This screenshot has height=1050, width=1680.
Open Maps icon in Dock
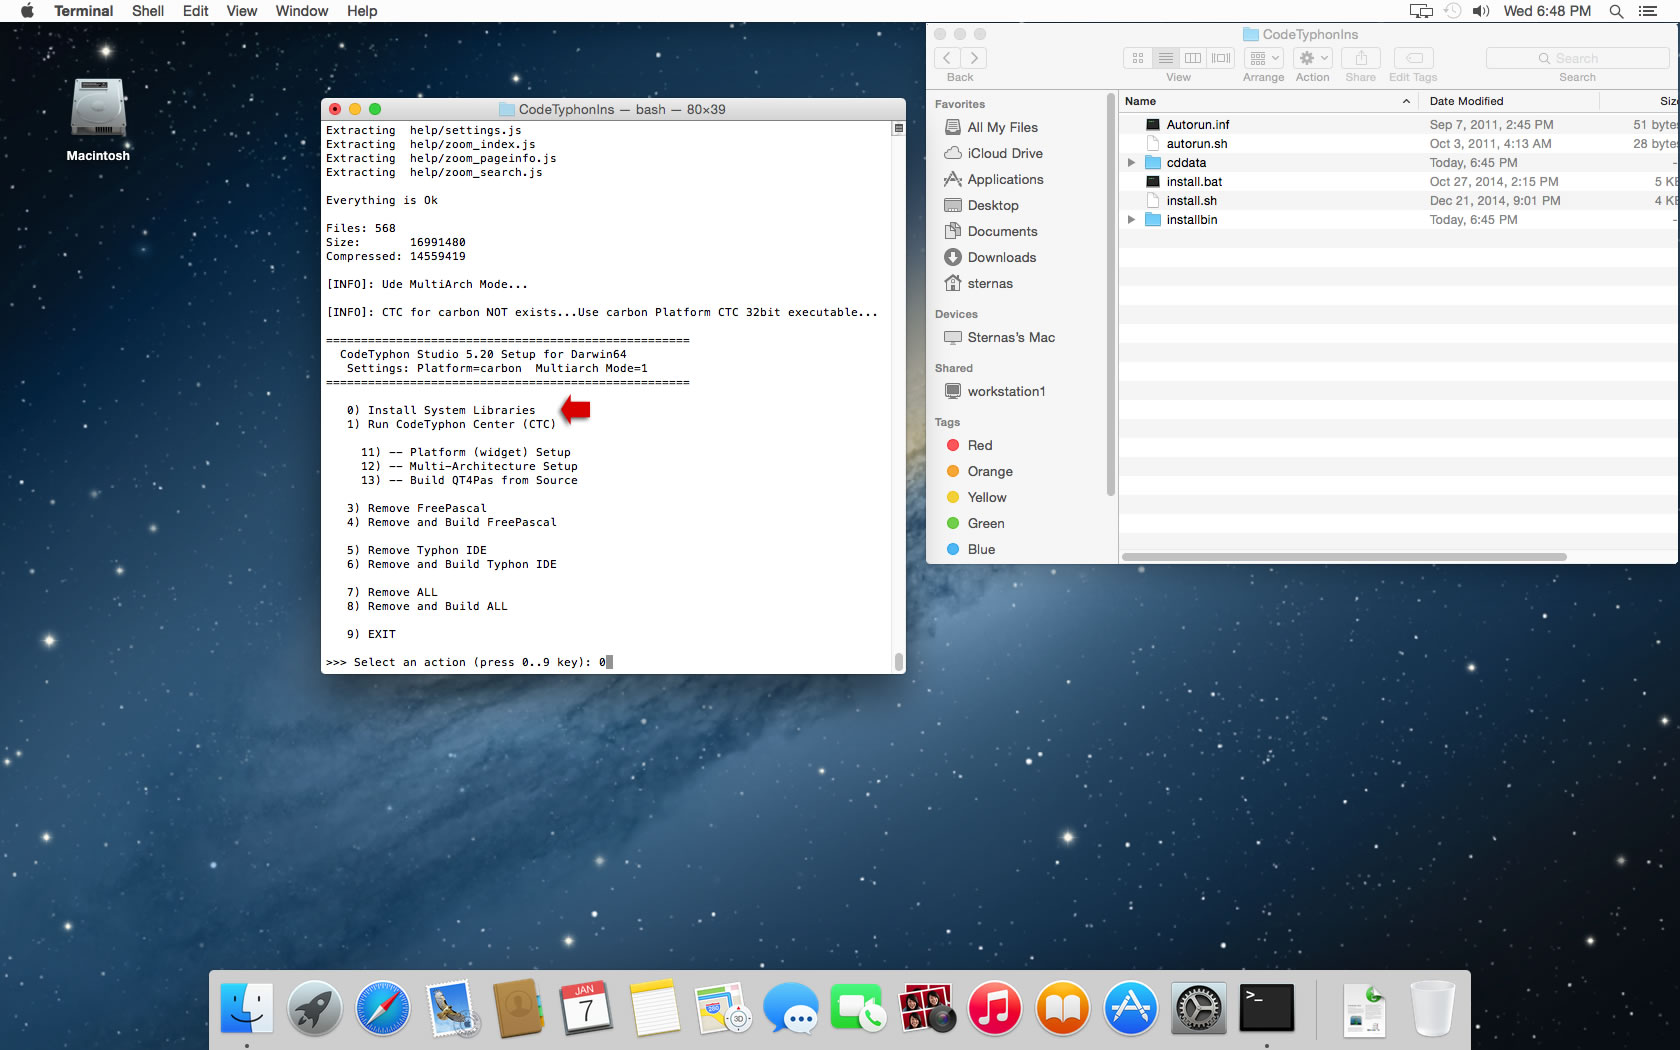pyautogui.click(x=723, y=1007)
